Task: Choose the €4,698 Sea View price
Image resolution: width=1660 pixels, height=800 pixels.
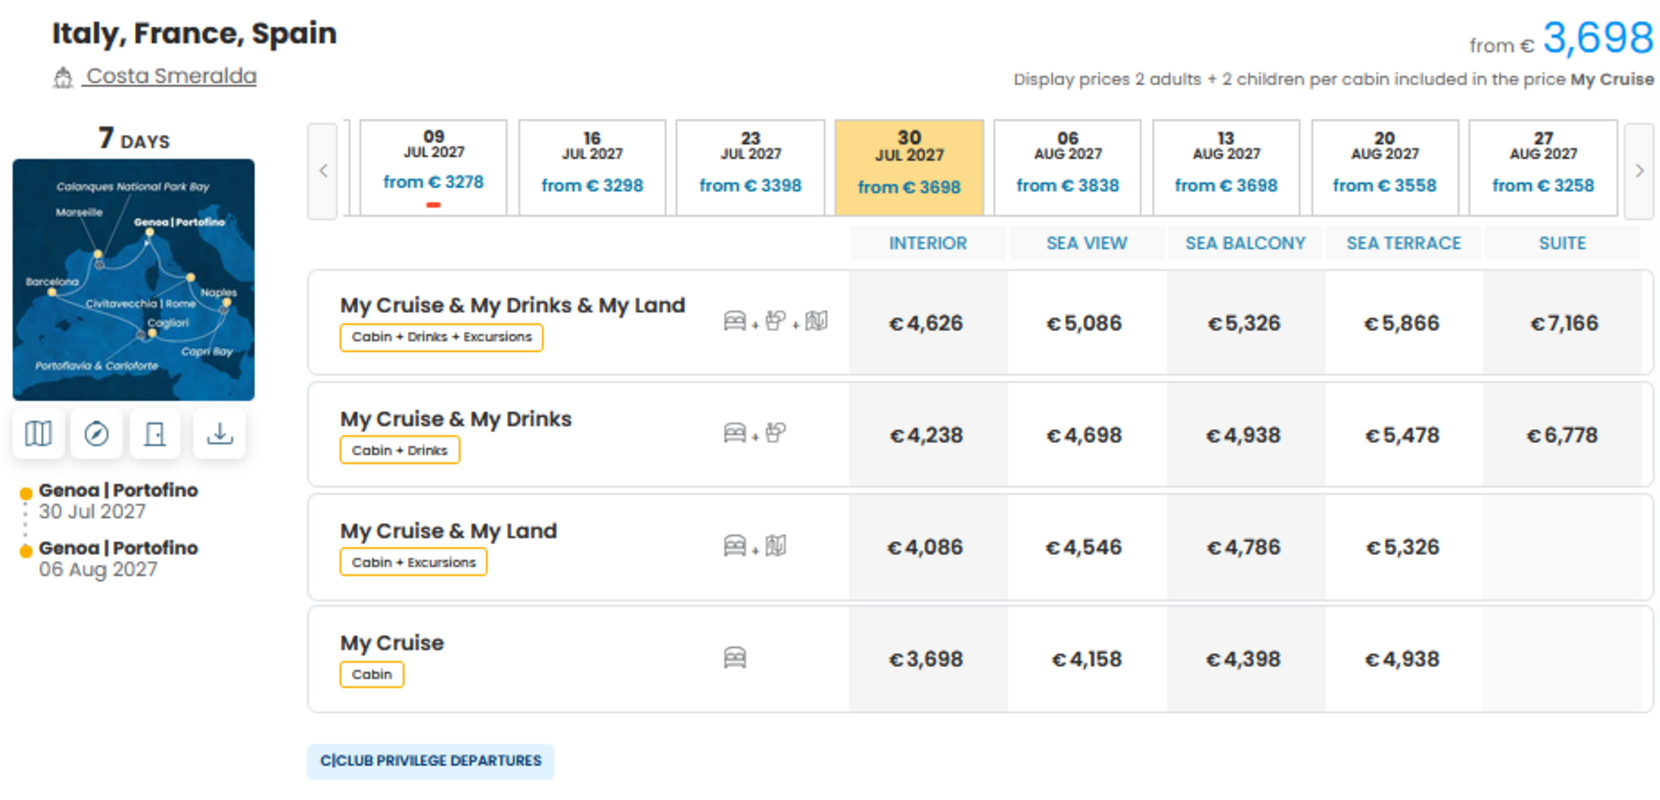Action: pos(1085,435)
